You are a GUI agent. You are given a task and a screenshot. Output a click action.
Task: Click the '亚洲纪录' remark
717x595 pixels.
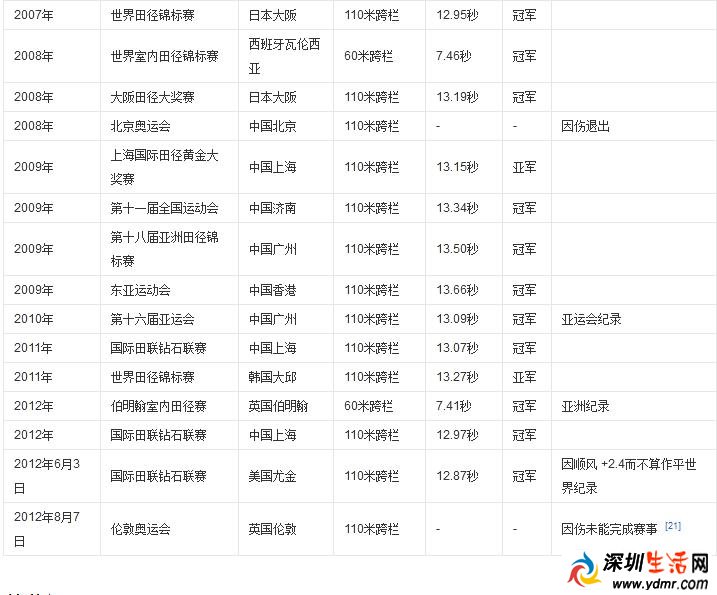pyautogui.click(x=585, y=406)
